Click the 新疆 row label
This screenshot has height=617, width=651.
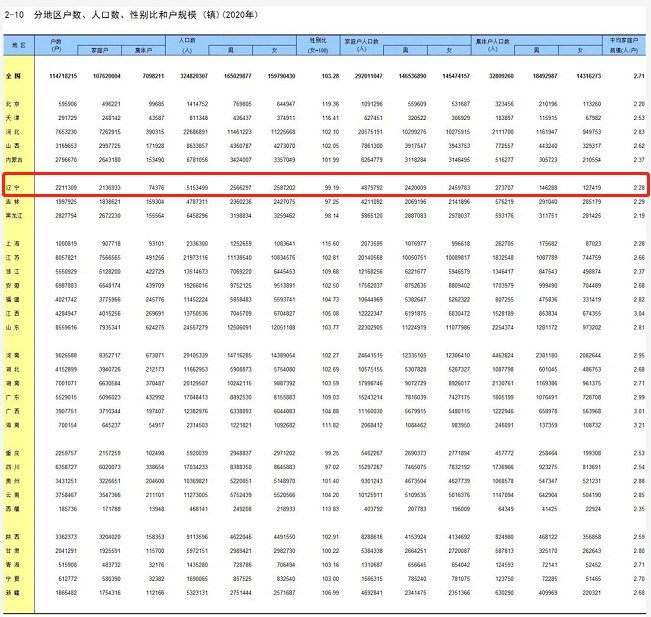click(x=13, y=593)
